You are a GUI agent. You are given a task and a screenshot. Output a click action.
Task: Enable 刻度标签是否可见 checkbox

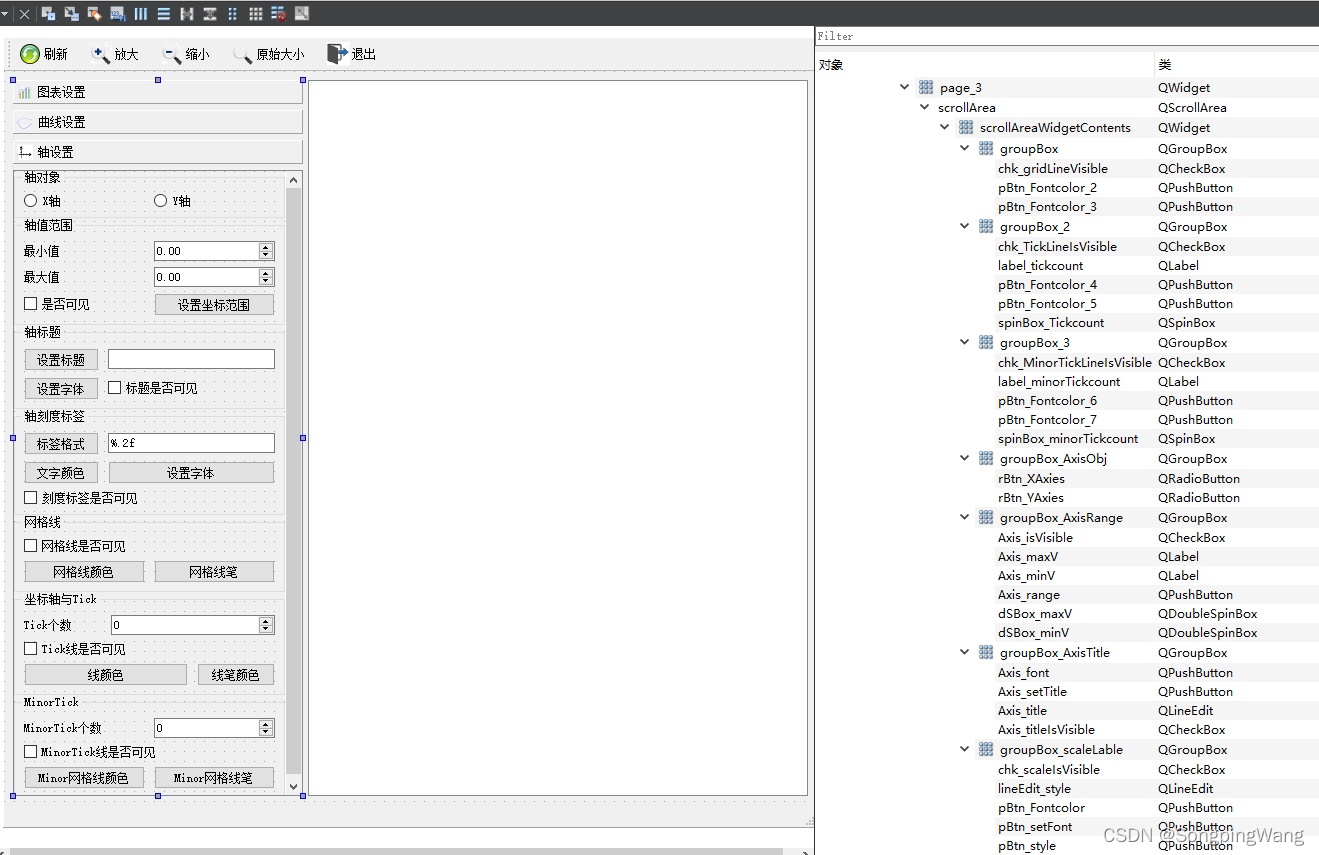pos(31,498)
